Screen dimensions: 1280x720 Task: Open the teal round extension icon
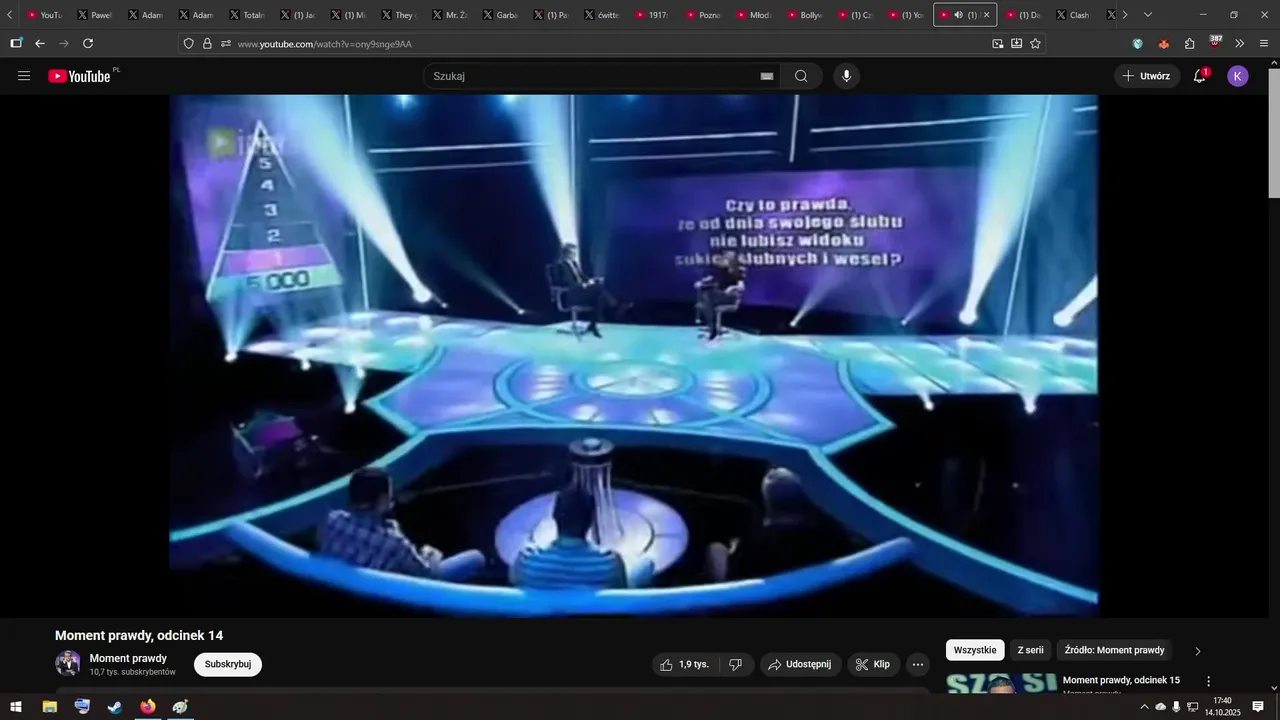click(x=1138, y=43)
